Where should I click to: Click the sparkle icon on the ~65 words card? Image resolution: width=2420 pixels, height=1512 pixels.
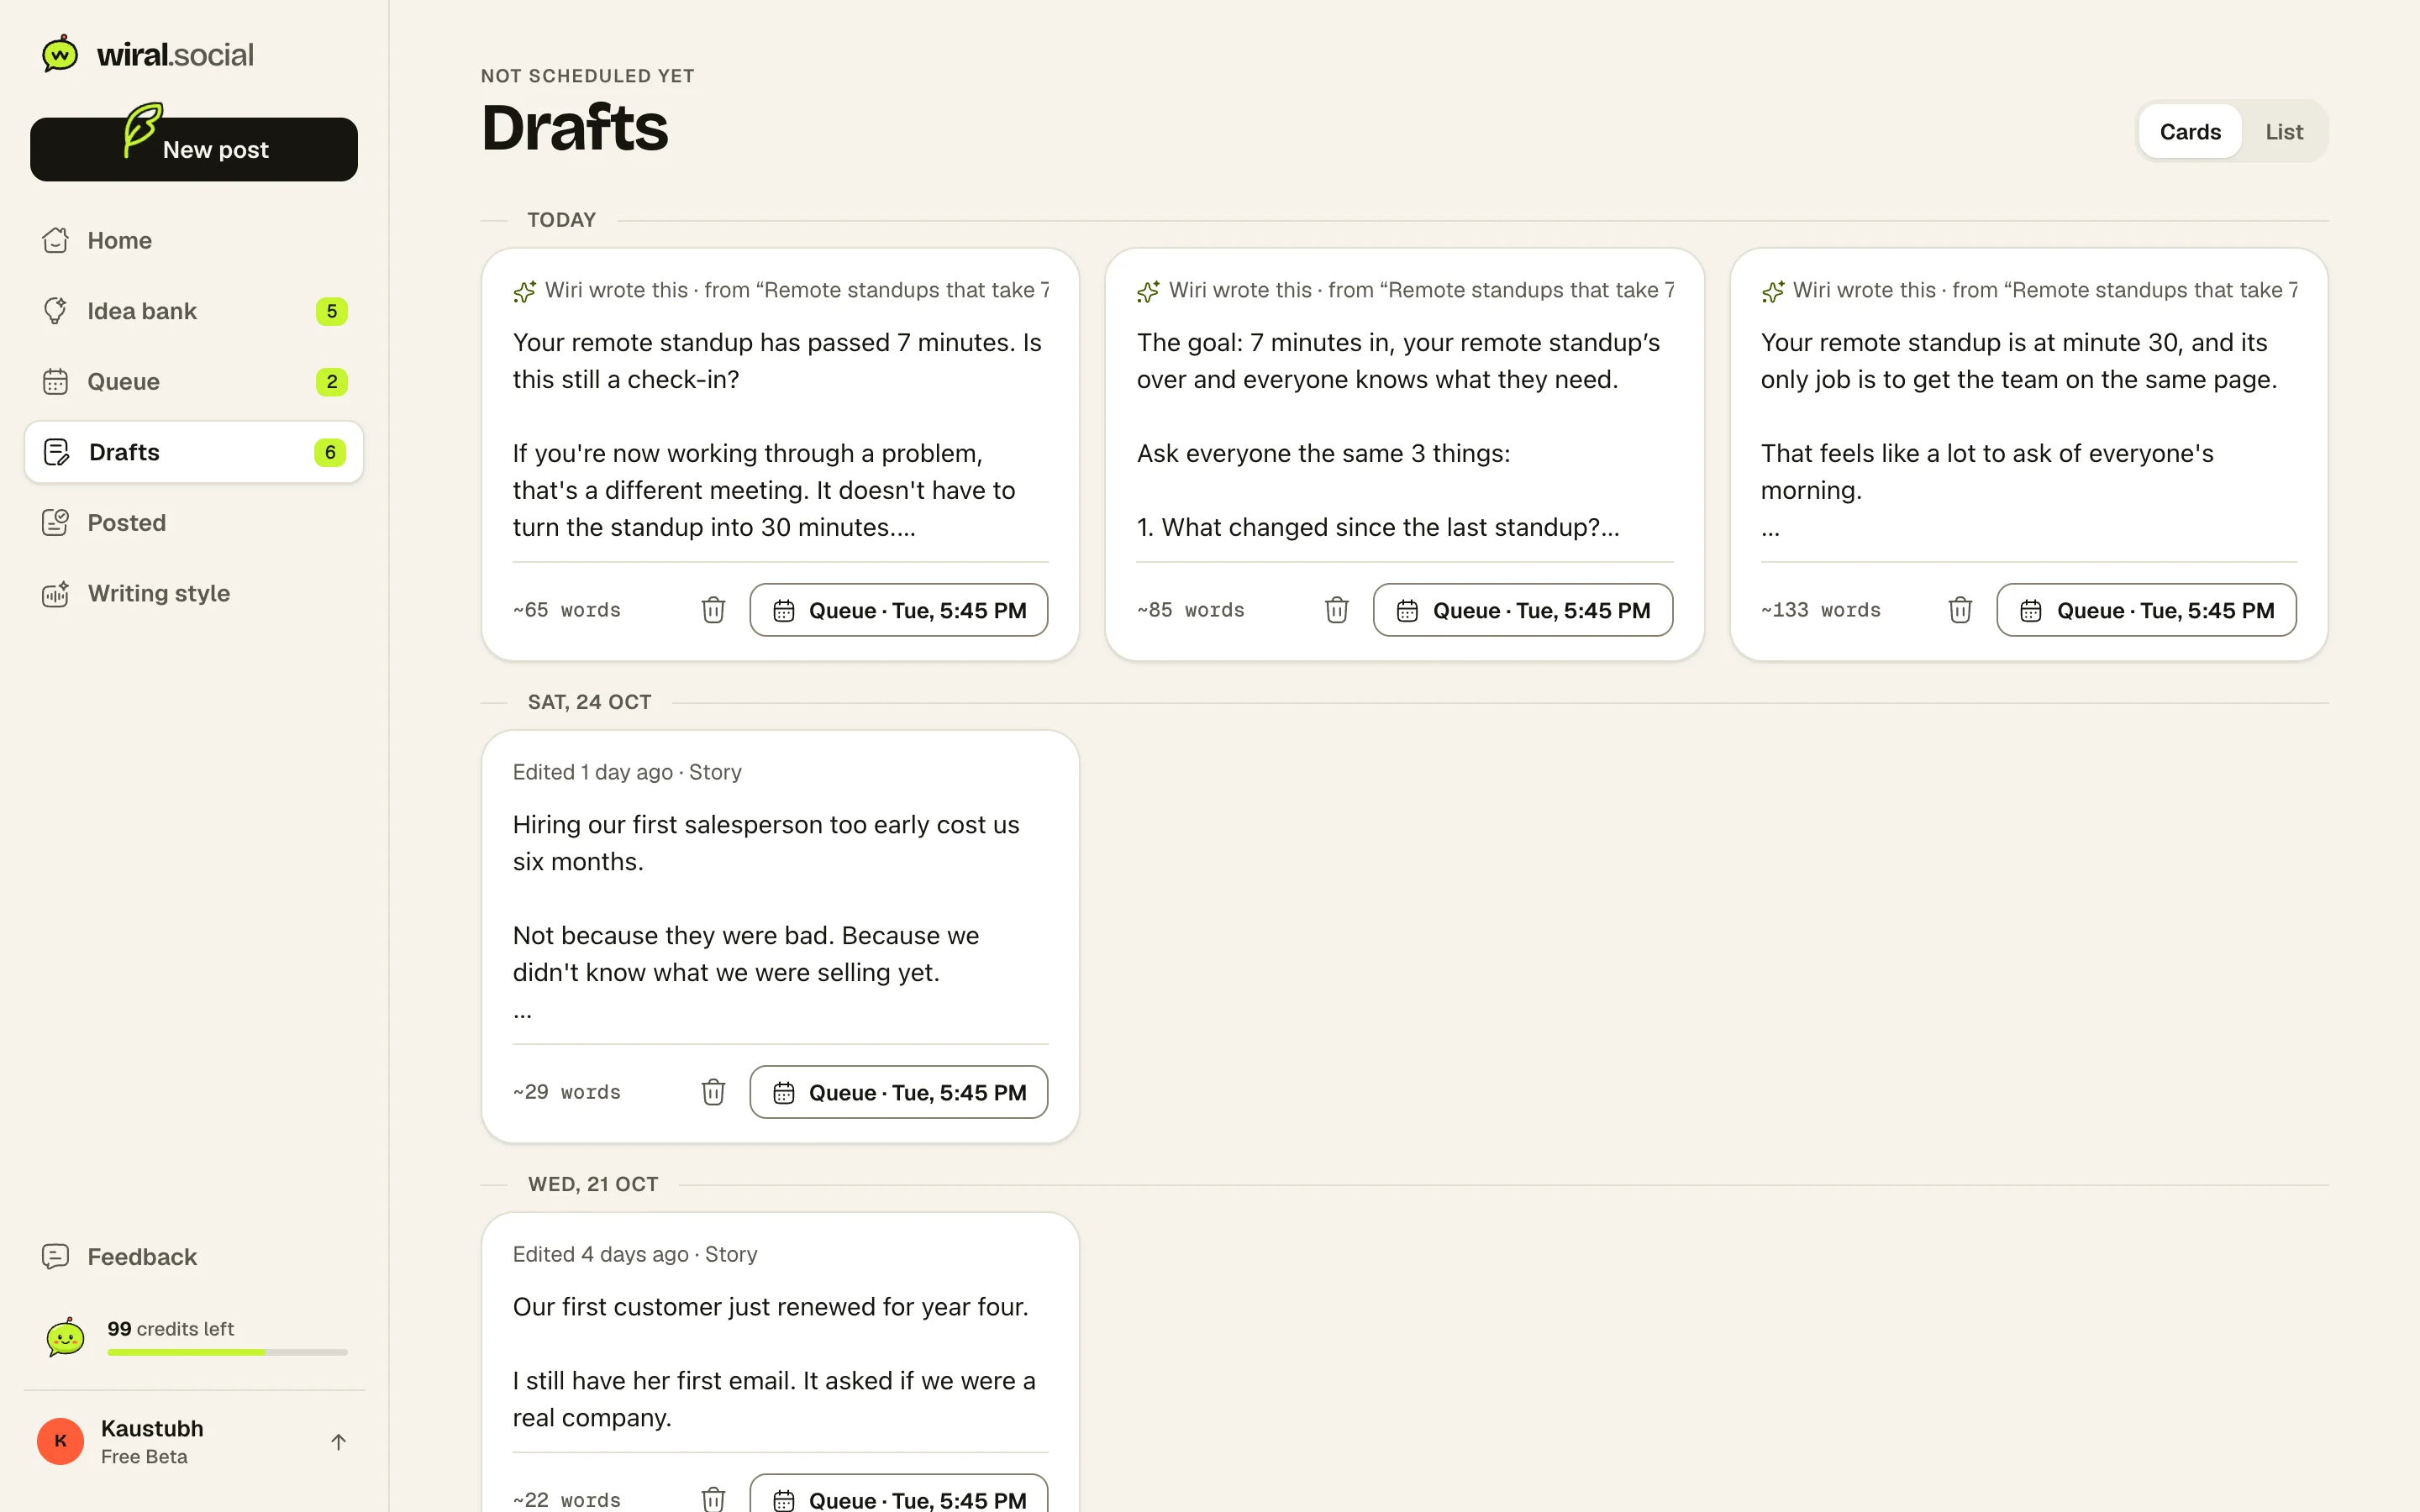click(525, 291)
